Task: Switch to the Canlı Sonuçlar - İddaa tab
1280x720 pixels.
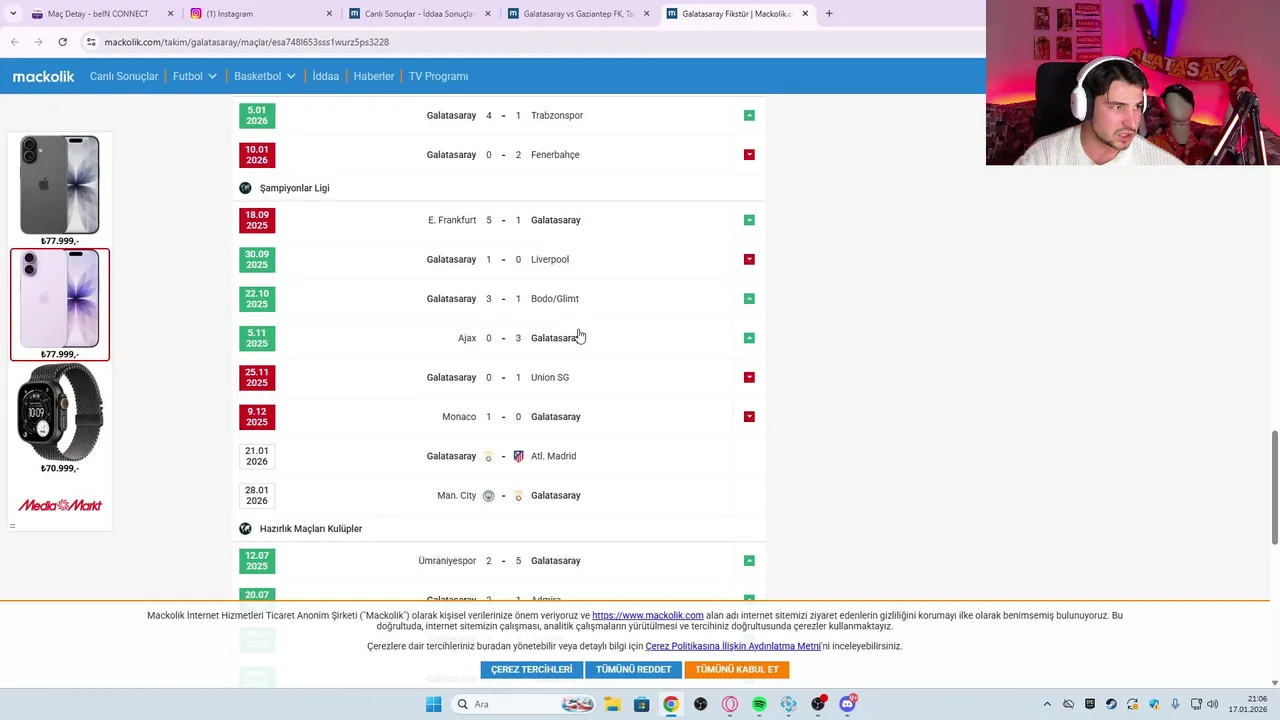Action: (420, 14)
